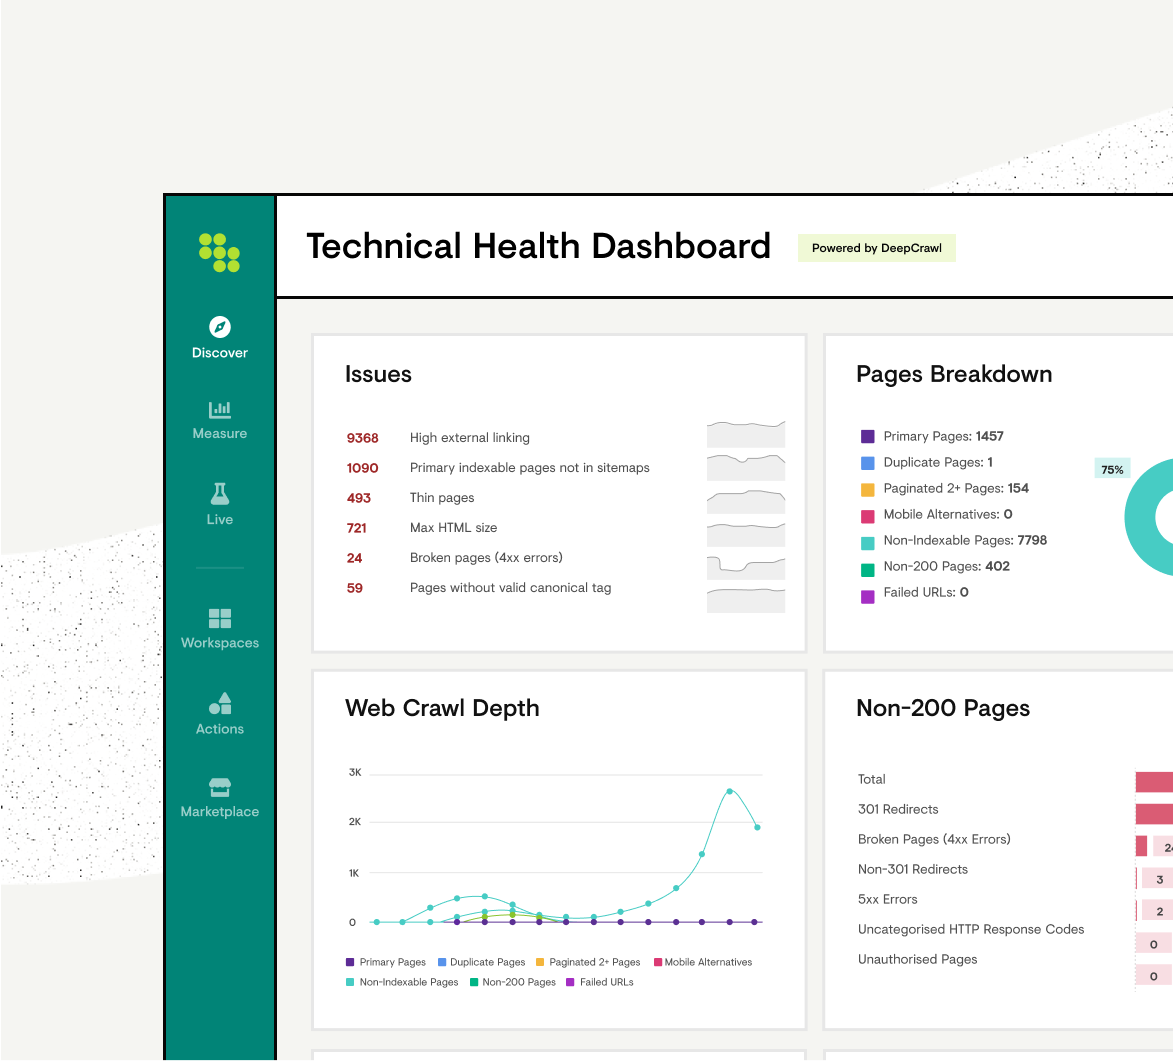Open the Marketplace storefront icon
The width and height of the screenshot is (1173, 1061).
[220, 787]
